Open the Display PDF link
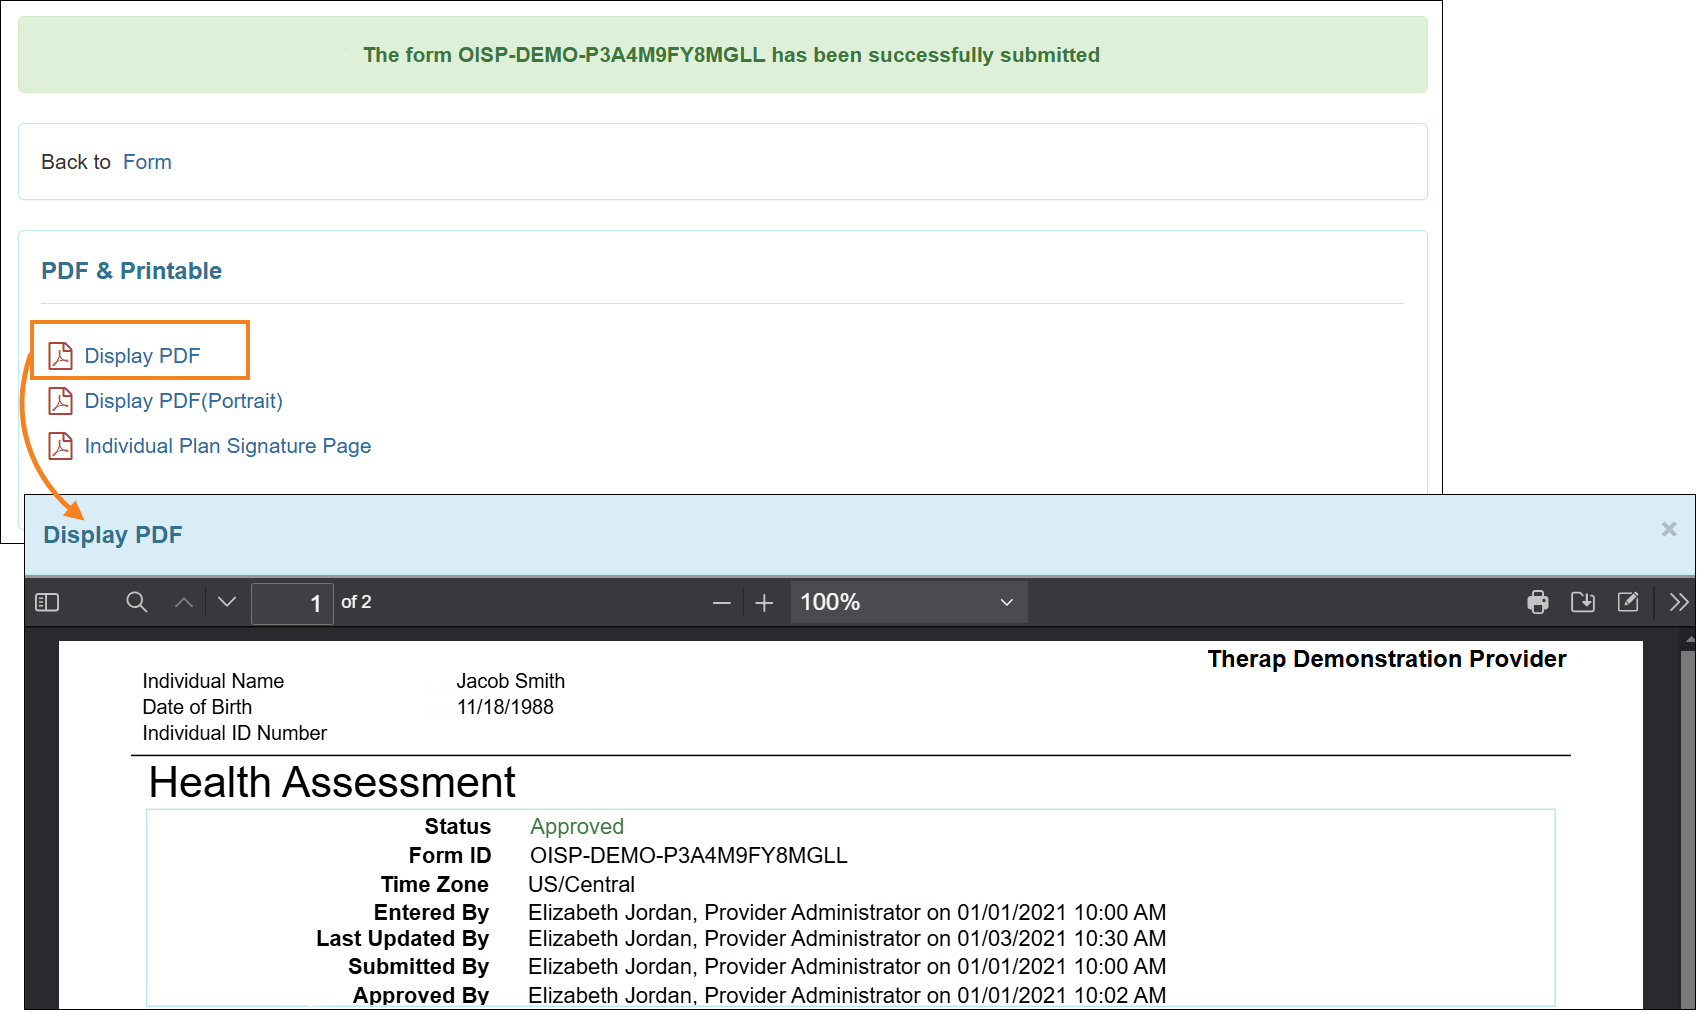The image size is (1700, 1013). pyautogui.click(x=142, y=356)
